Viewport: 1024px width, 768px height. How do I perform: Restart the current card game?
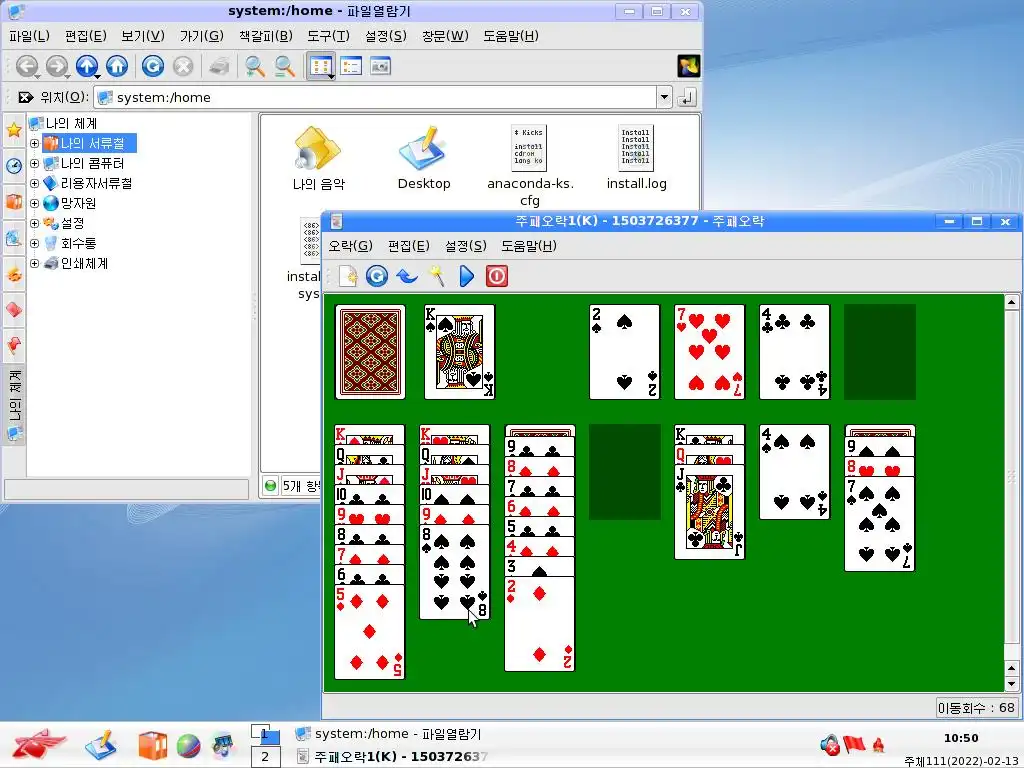(377, 276)
